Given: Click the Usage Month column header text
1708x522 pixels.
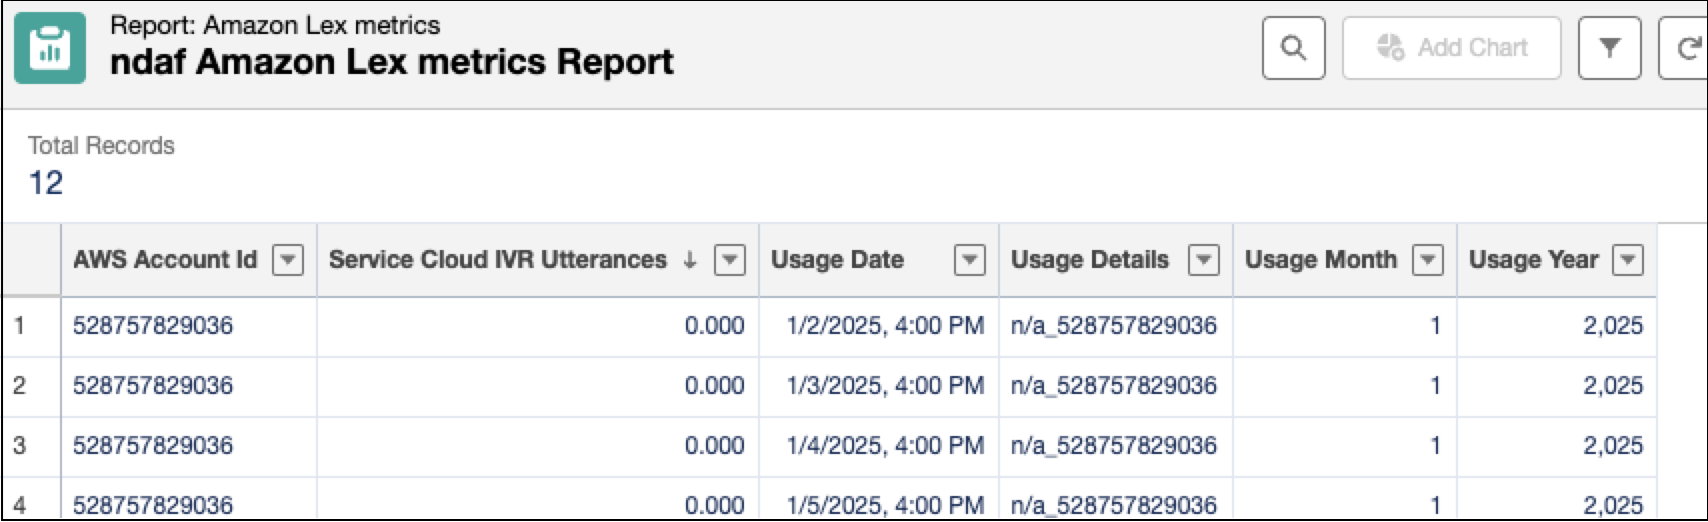Looking at the screenshot, I should [1320, 260].
